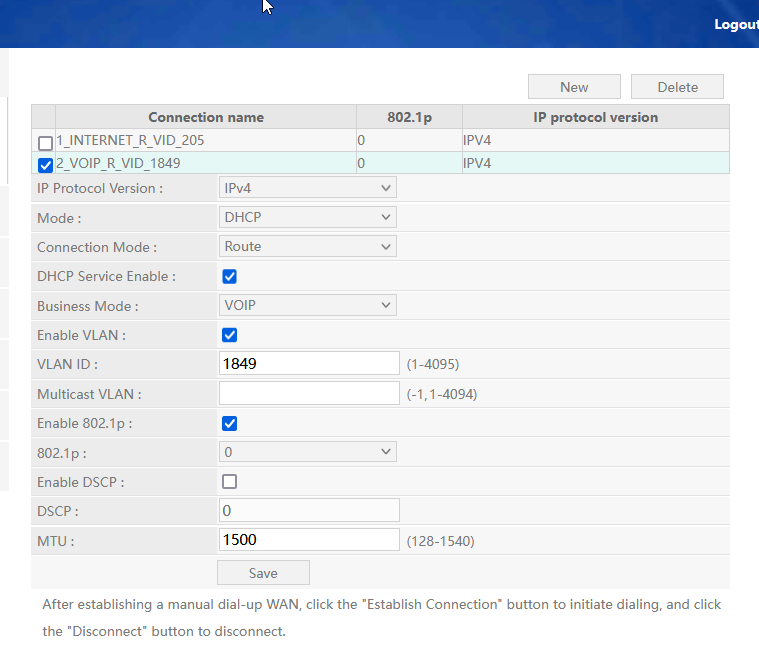This screenshot has width=759, height=655.
Task: Toggle the Enable 802.1p checkbox
Action: point(229,423)
